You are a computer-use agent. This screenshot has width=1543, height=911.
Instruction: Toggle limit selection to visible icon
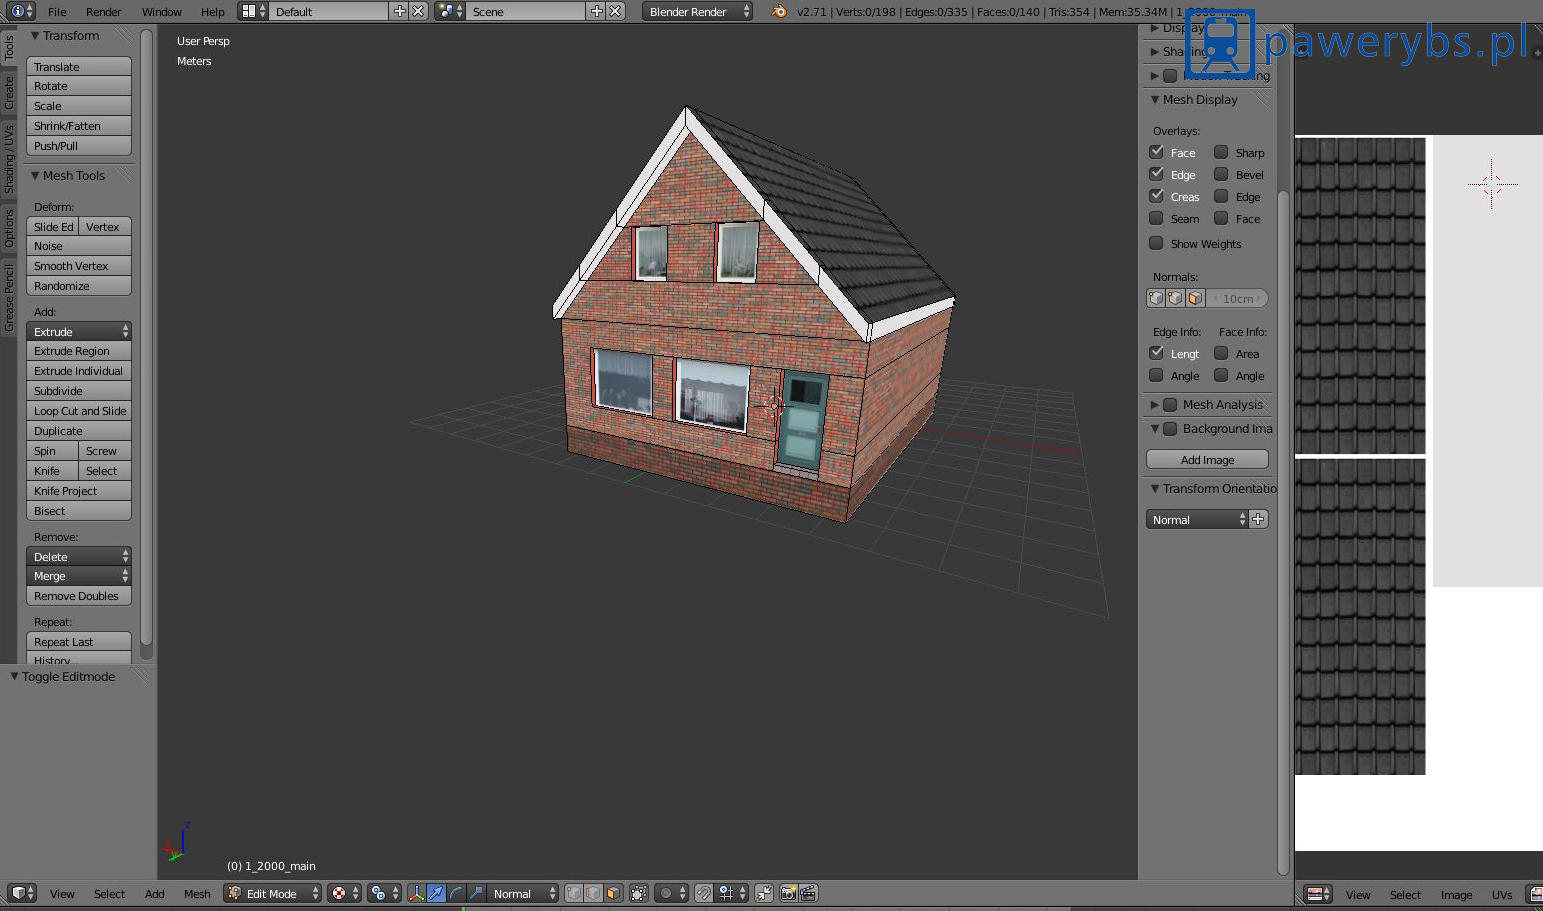tap(639, 893)
